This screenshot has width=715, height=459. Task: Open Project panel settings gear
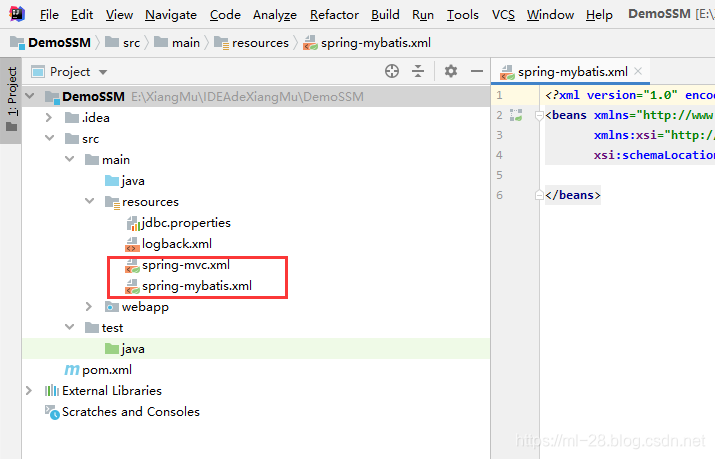pyautogui.click(x=451, y=71)
